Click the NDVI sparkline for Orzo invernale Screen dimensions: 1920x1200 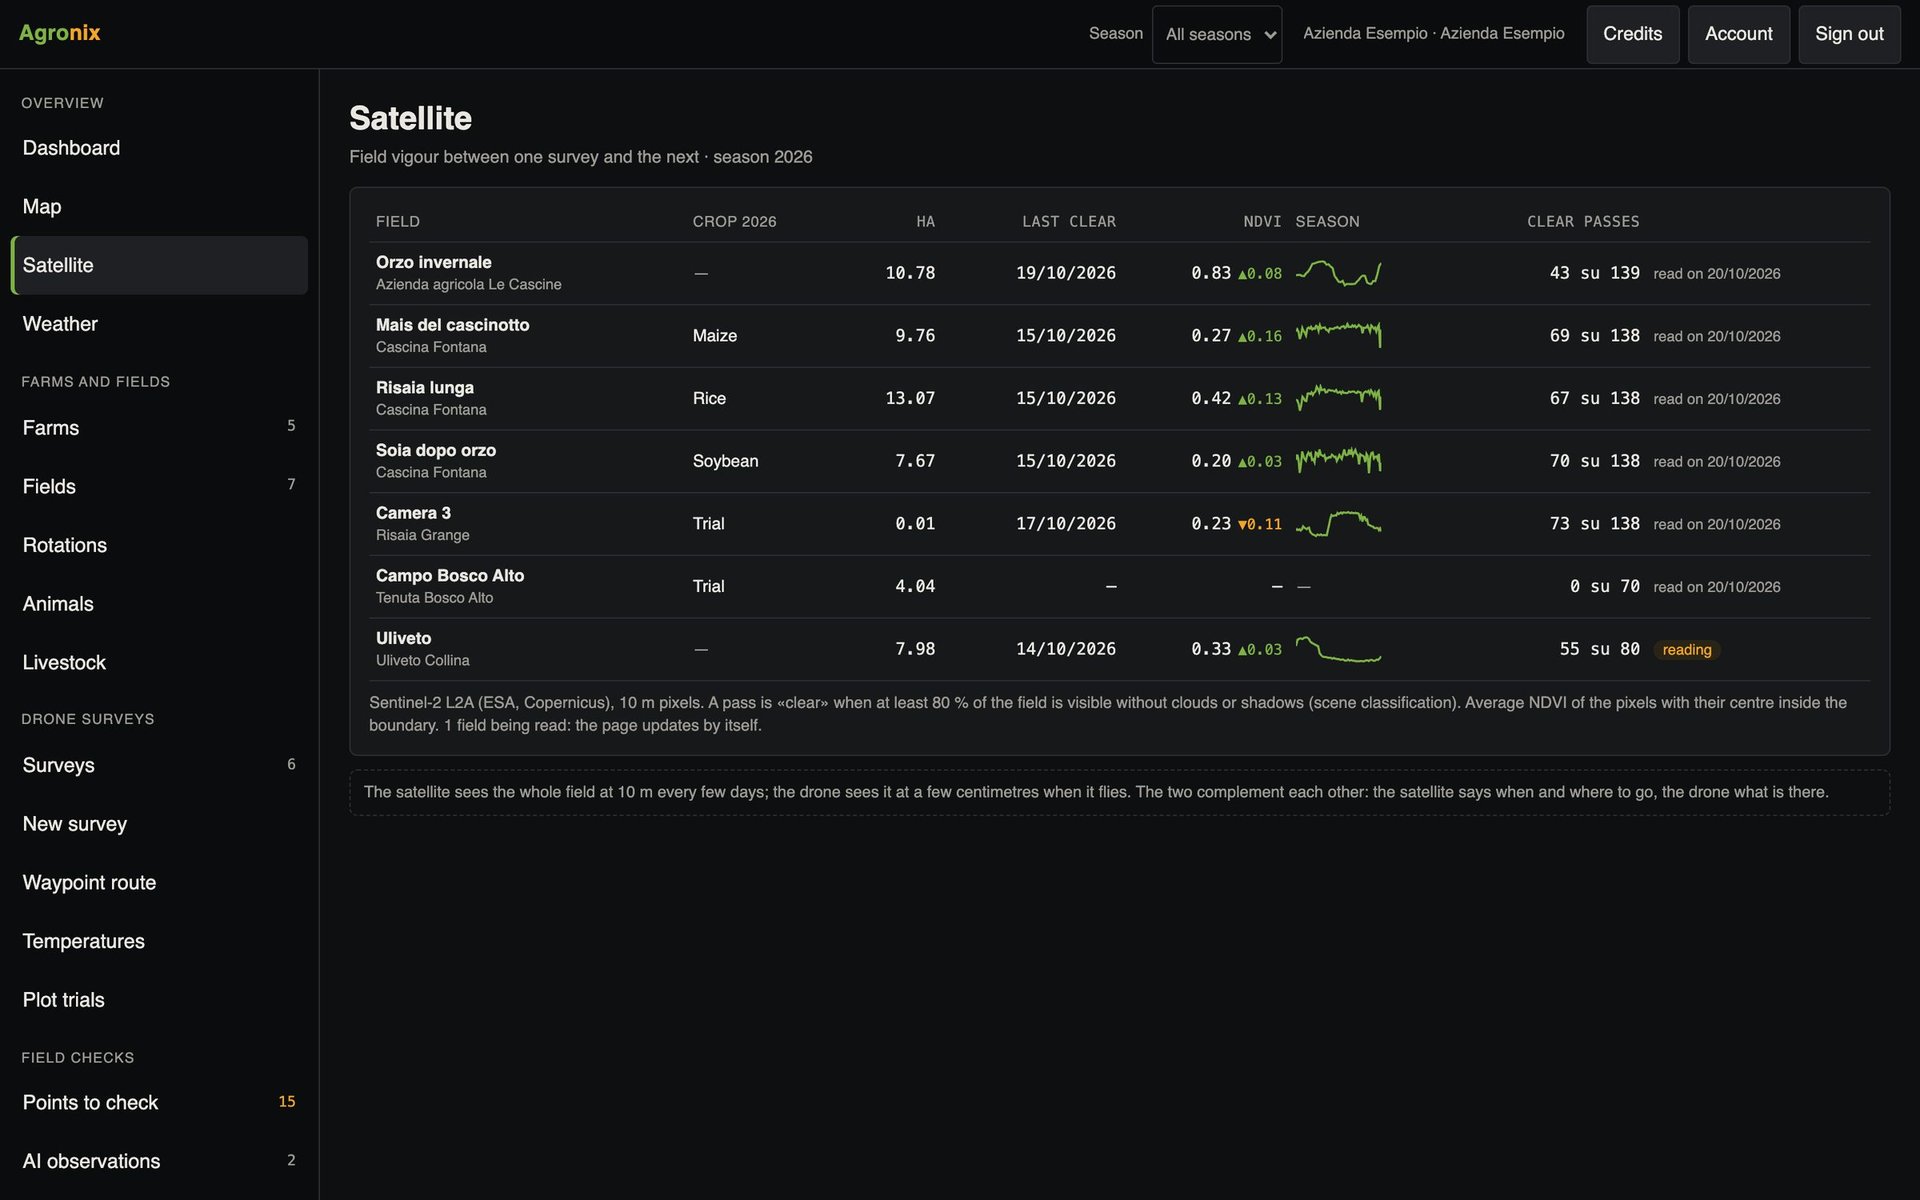point(1338,273)
